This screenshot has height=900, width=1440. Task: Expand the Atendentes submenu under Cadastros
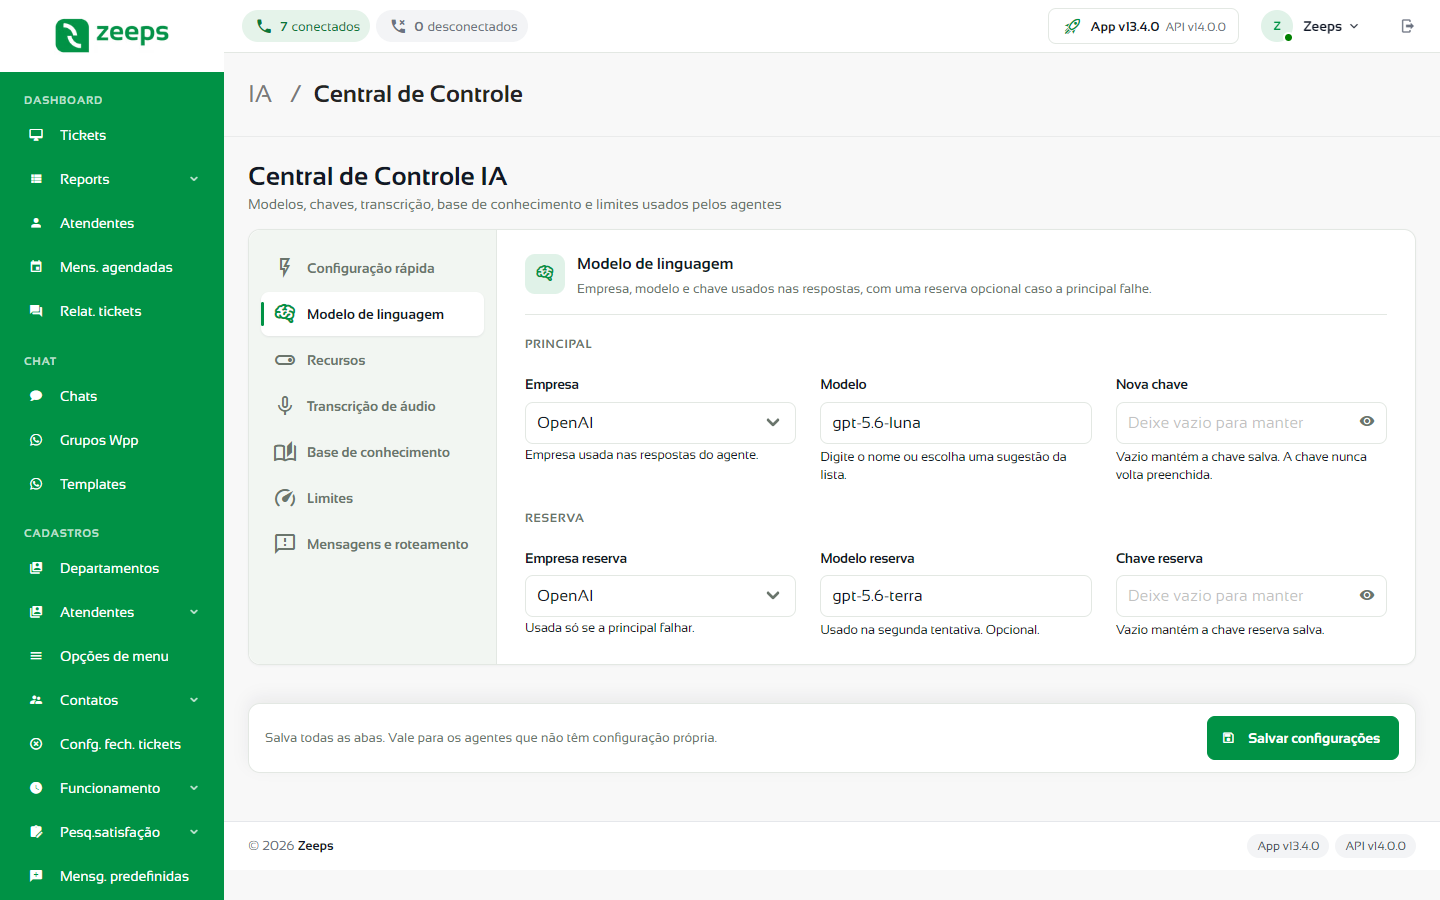[194, 612]
